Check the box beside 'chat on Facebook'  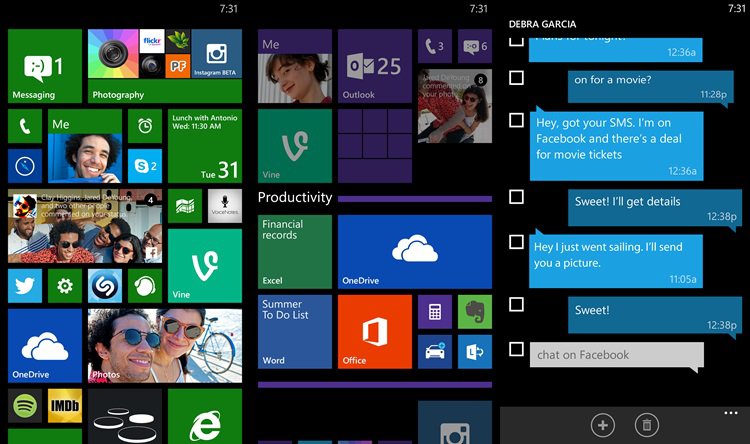tap(516, 349)
